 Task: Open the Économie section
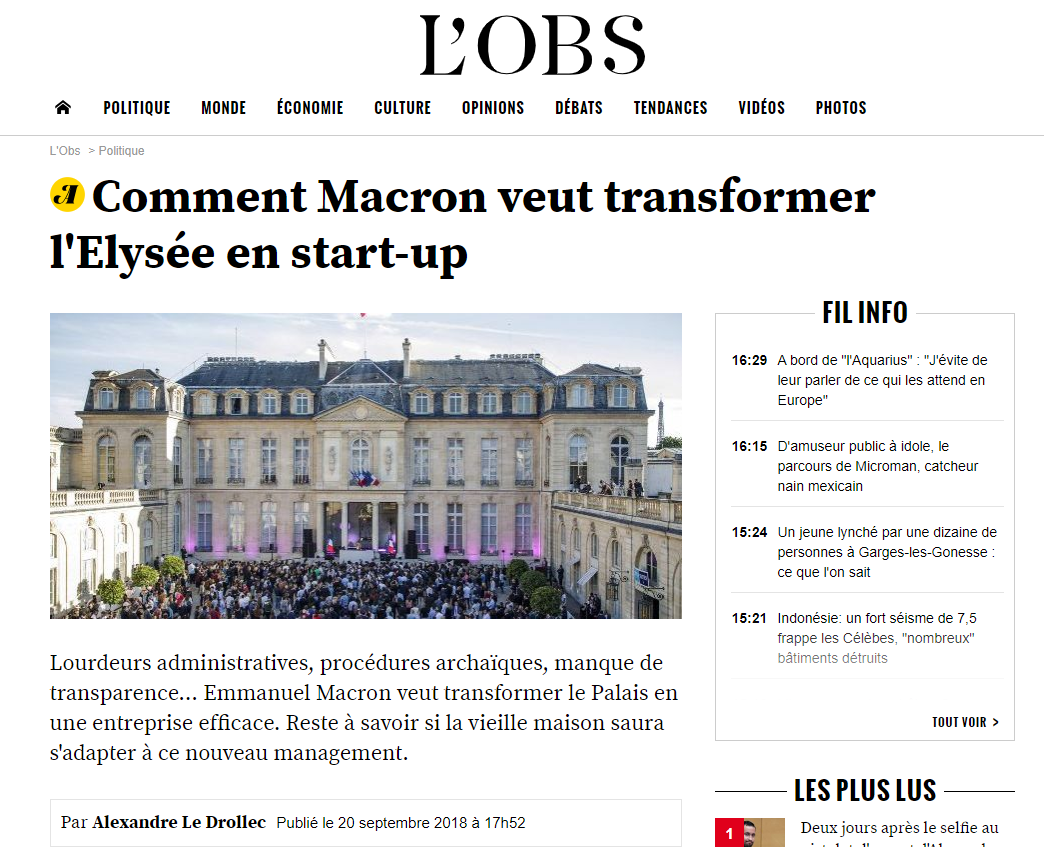[310, 108]
